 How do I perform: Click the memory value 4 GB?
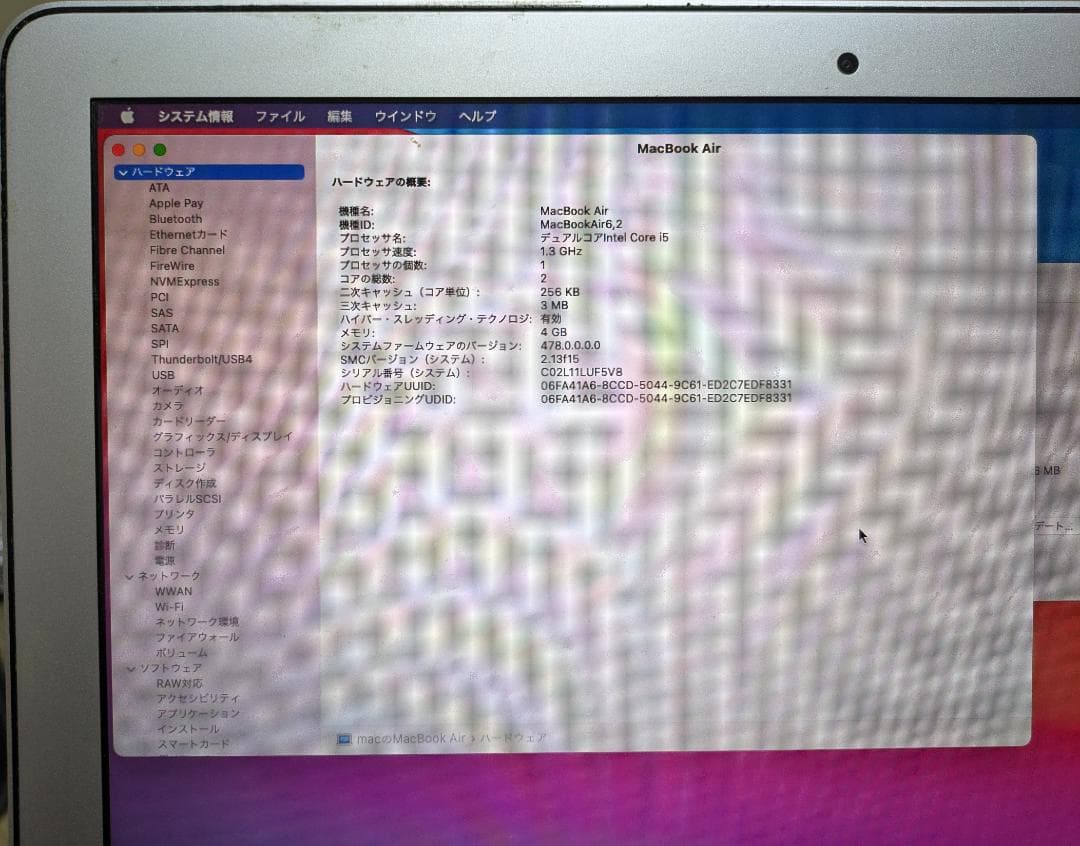pyautogui.click(x=554, y=332)
